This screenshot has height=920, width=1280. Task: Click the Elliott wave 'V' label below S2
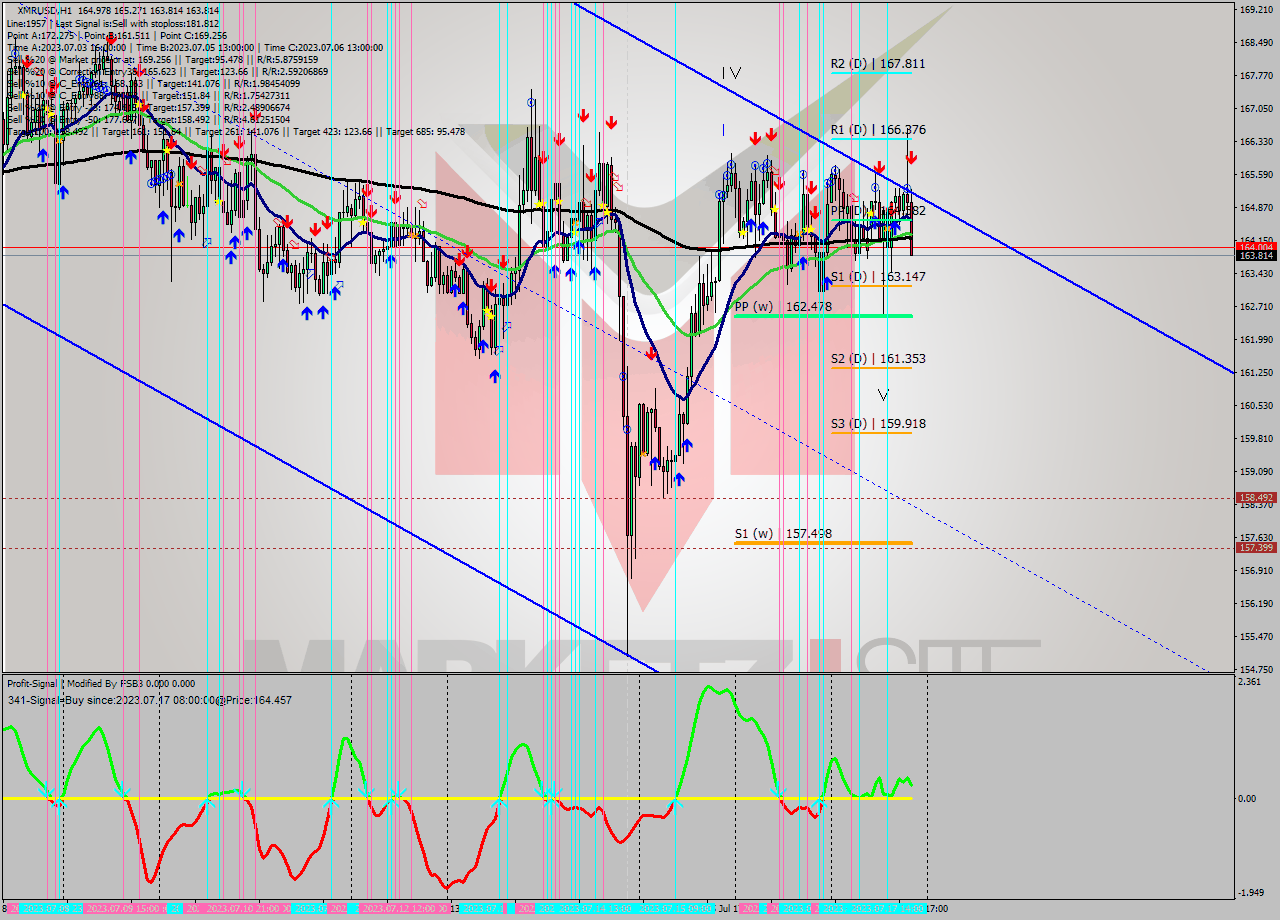coord(883,395)
